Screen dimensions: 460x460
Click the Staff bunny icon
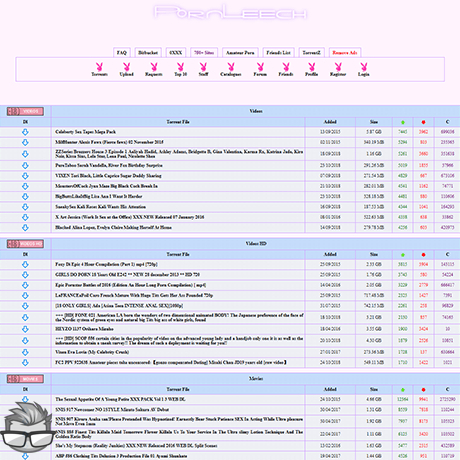(203, 67)
